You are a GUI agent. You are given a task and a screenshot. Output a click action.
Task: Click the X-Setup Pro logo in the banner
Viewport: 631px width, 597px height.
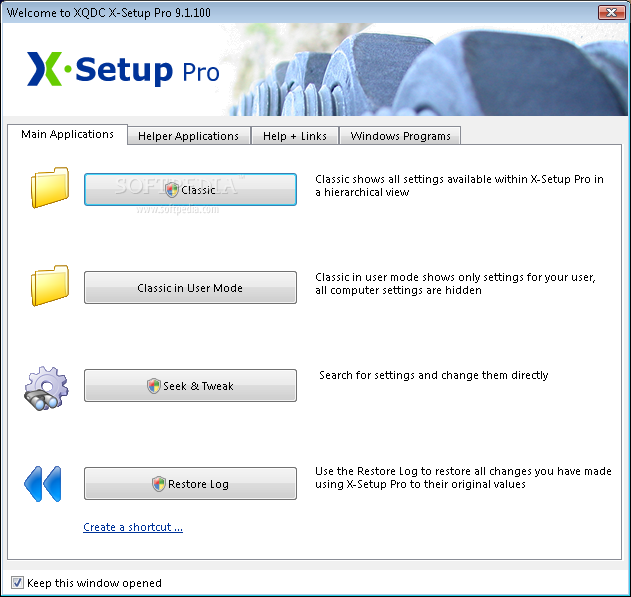click(123, 69)
